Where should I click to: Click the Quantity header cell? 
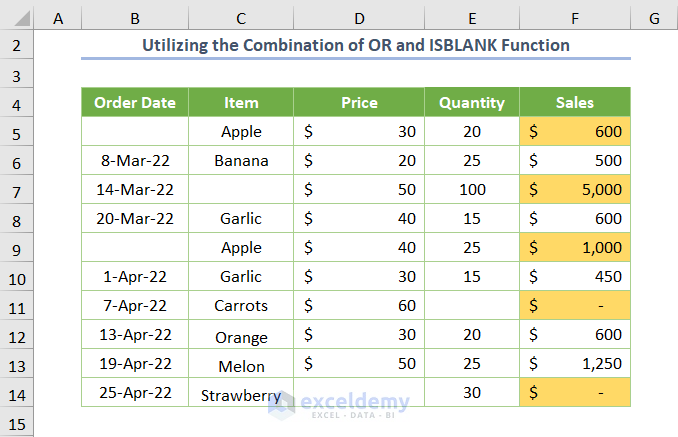tap(472, 102)
